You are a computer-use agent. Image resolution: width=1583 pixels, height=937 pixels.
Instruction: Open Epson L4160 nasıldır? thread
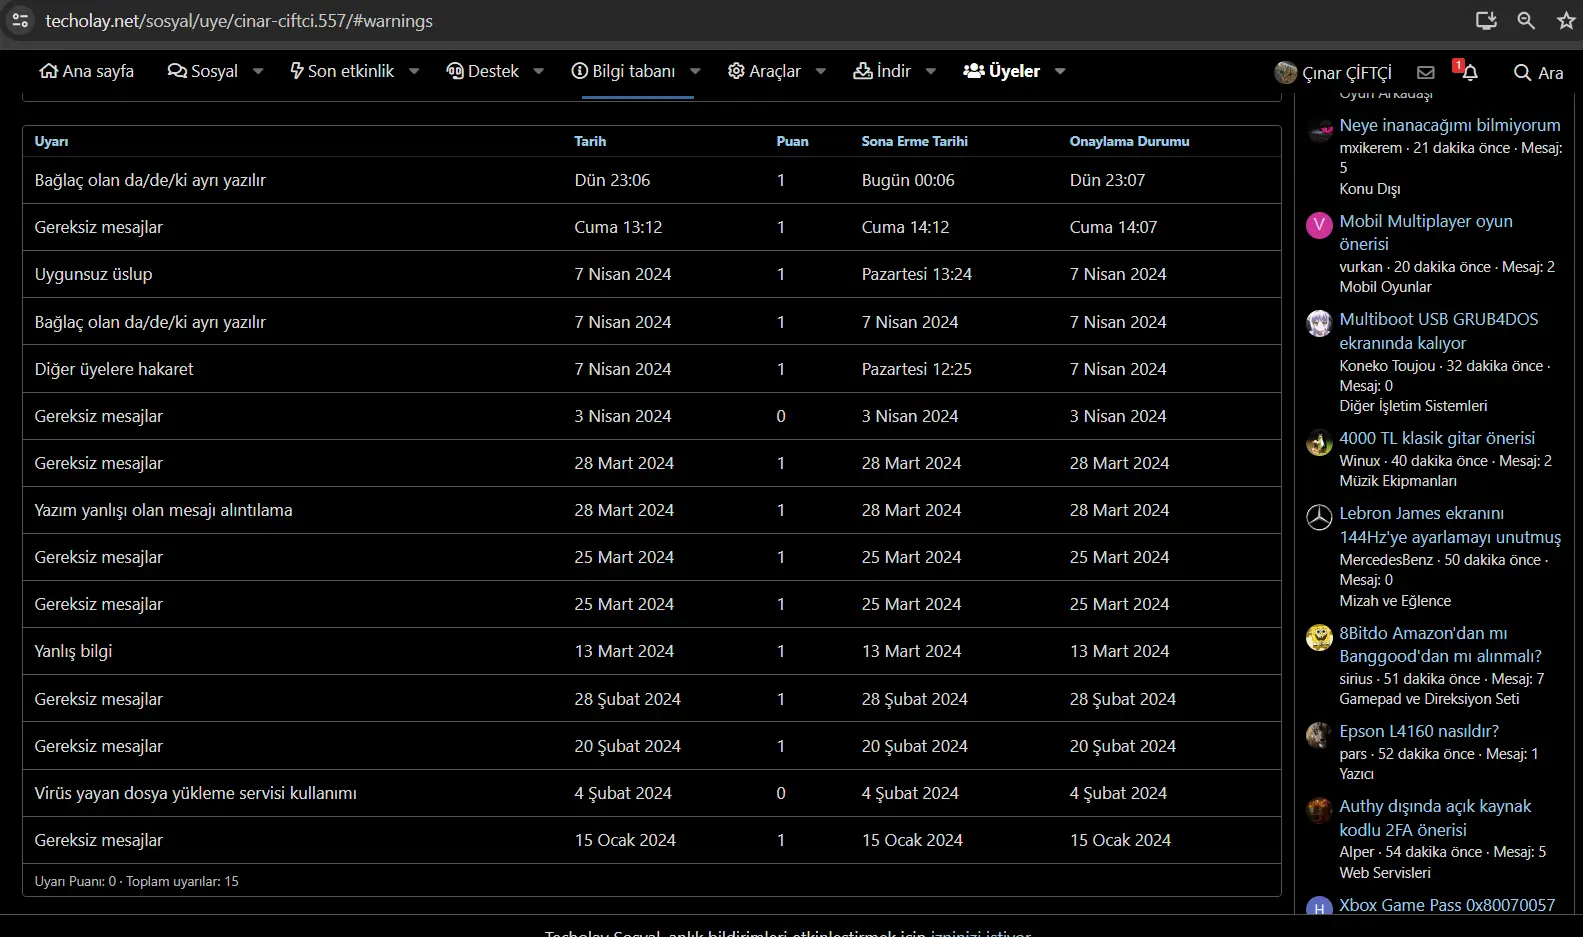[x=1419, y=731]
